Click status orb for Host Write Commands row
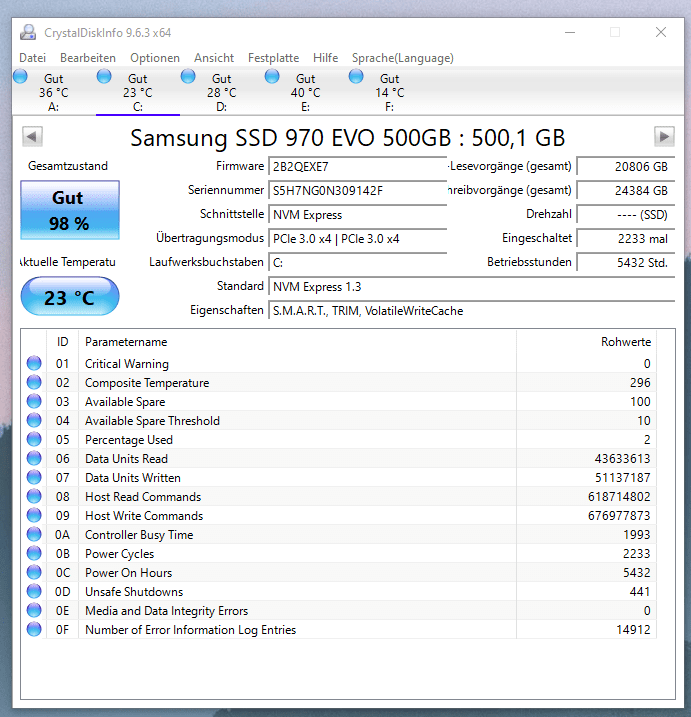The height and width of the screenshot is (717, 691). [x=34, y=515]
